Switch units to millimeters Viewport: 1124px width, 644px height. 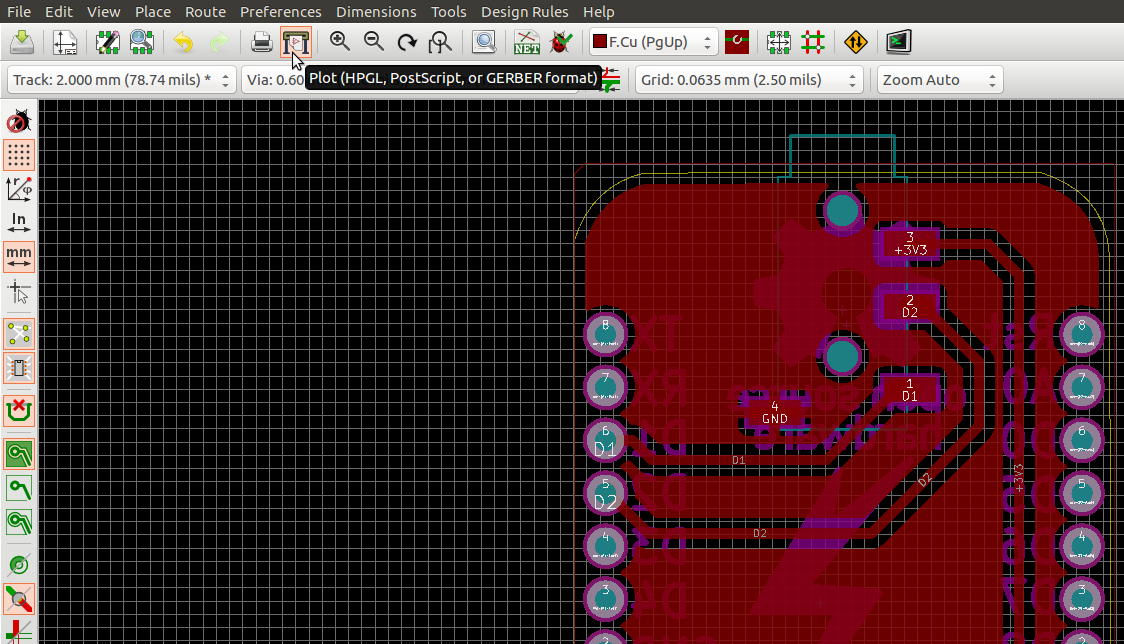[19, 257]
